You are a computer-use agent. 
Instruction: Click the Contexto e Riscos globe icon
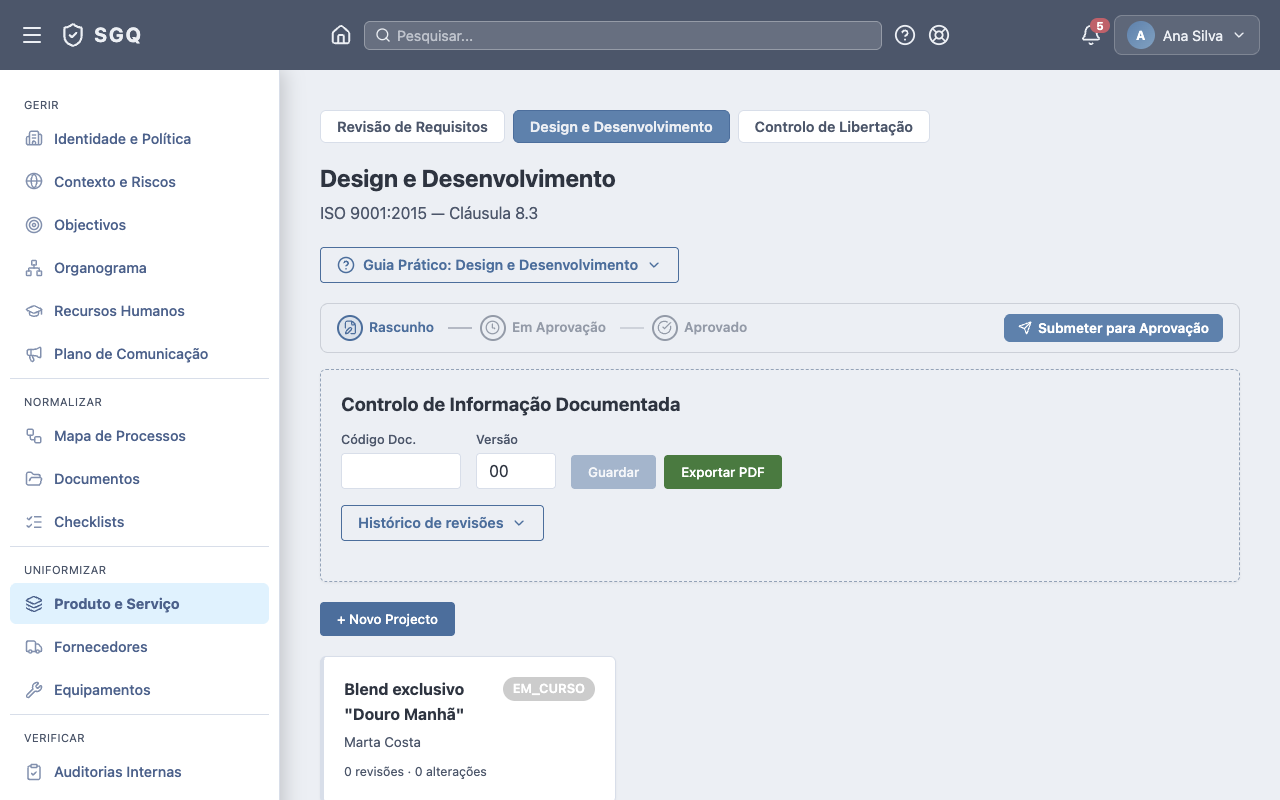[34, 182]
